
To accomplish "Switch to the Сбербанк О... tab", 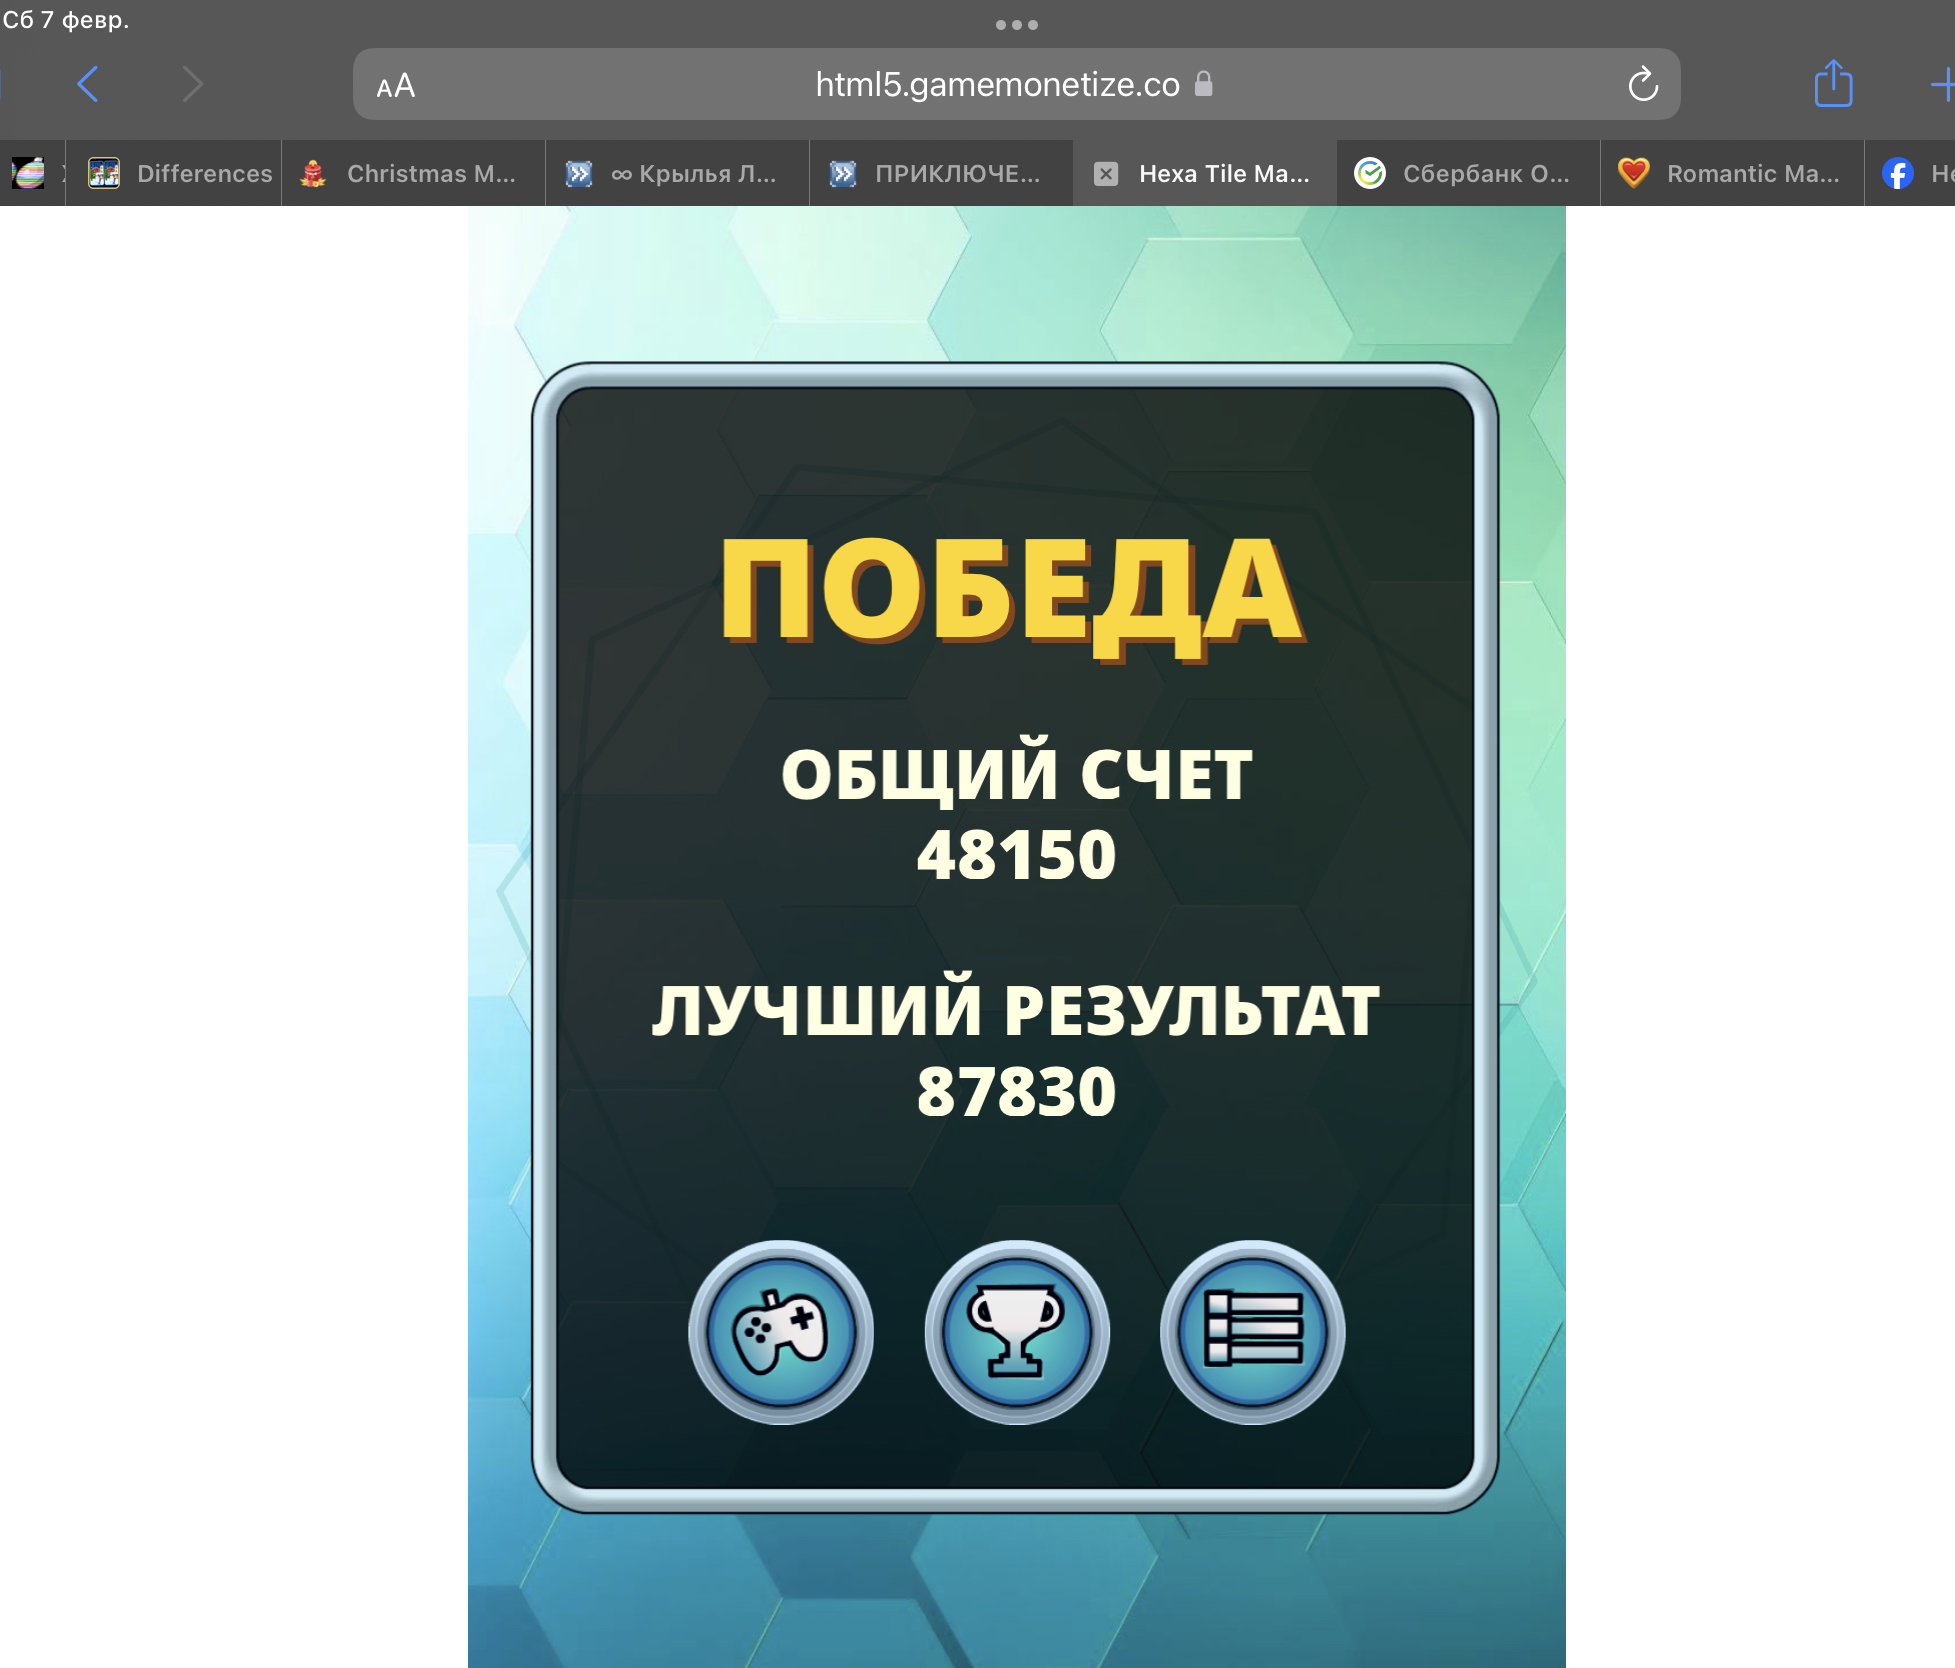I will click(x=1468, y=174).
